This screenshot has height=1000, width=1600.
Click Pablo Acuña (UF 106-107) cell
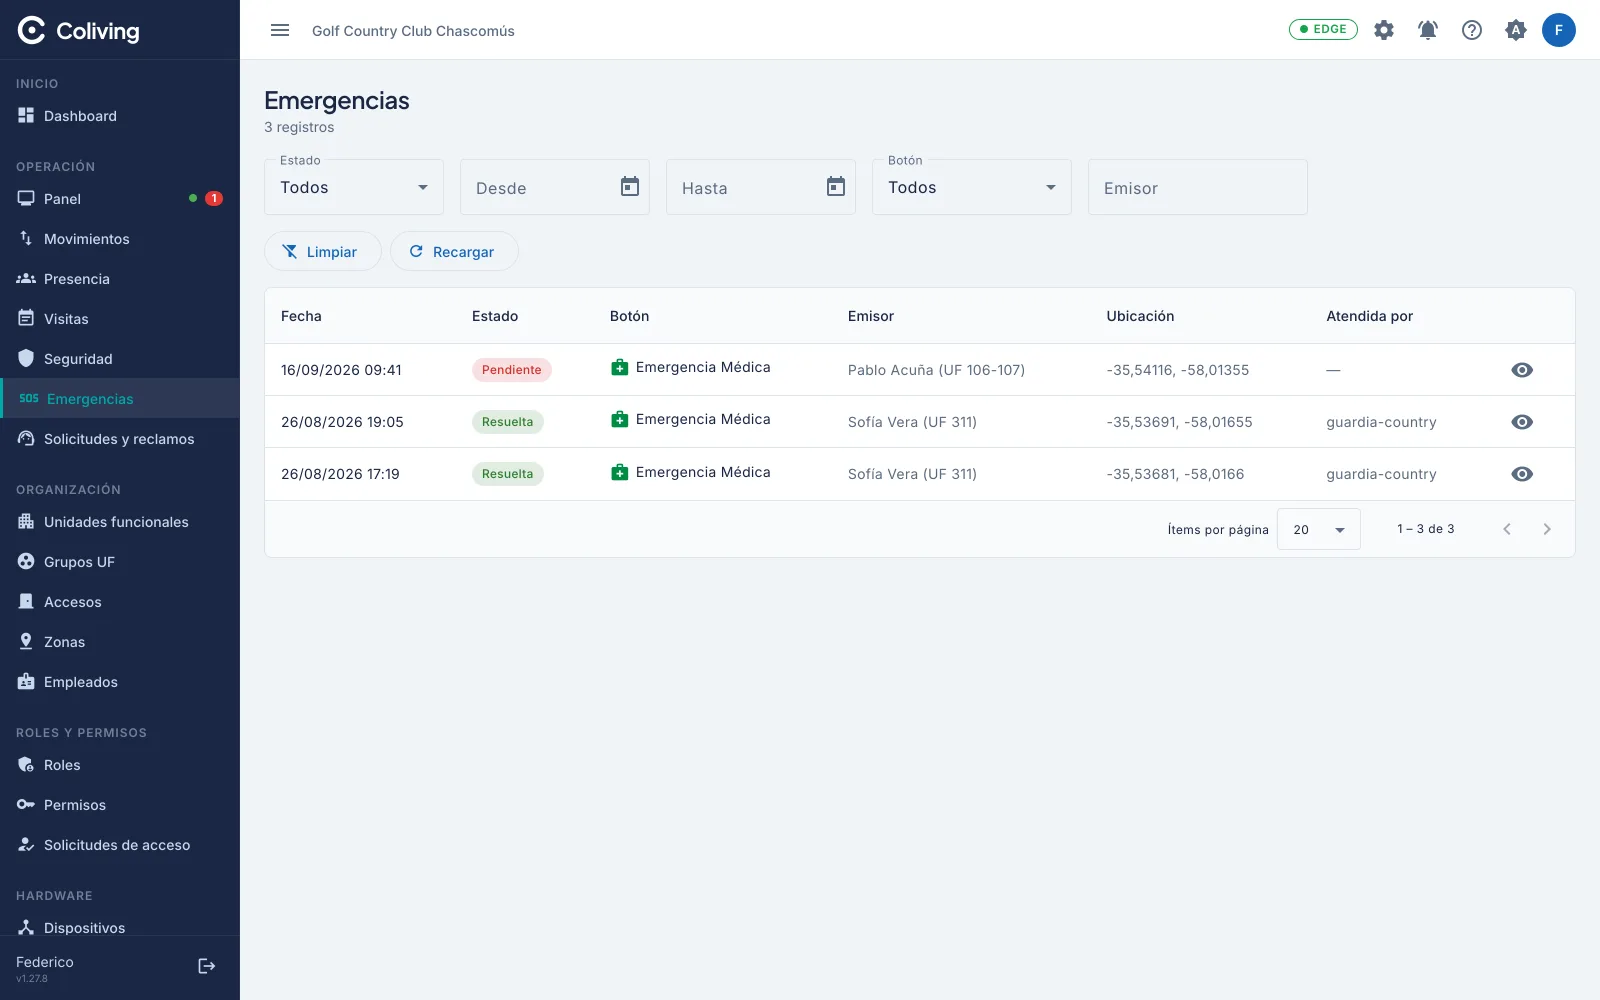(x=936, y=370)
